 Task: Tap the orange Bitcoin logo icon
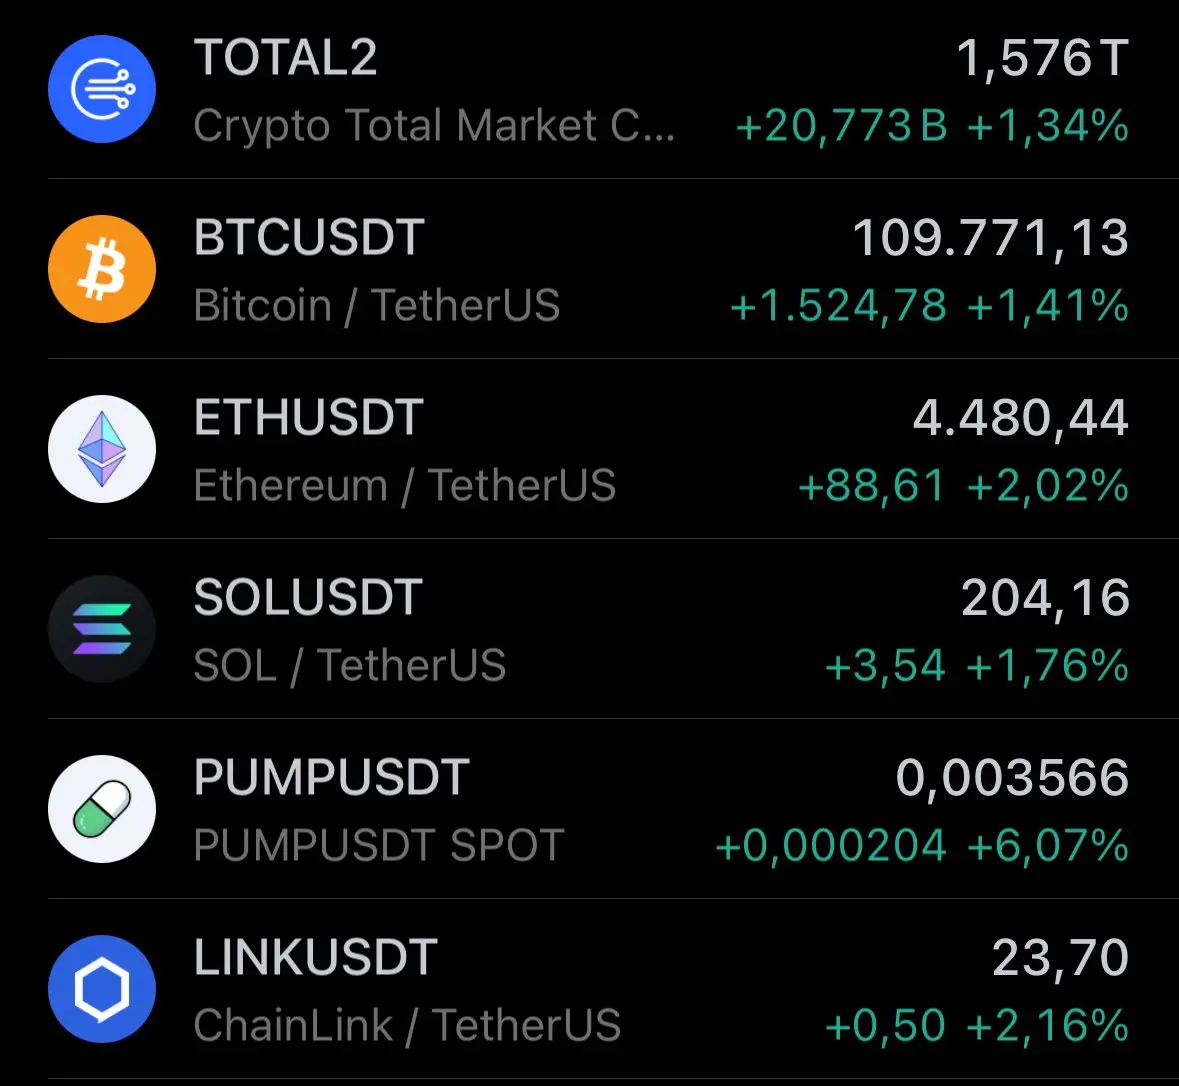pyautogui.click(x=102, y=268)
